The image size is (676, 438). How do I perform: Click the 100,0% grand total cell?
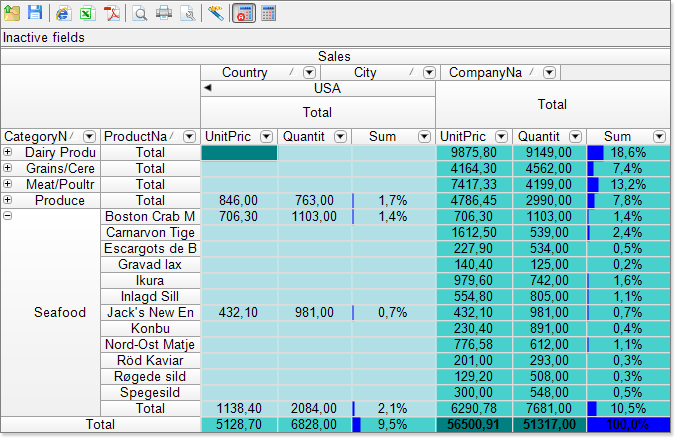[628, 424]
